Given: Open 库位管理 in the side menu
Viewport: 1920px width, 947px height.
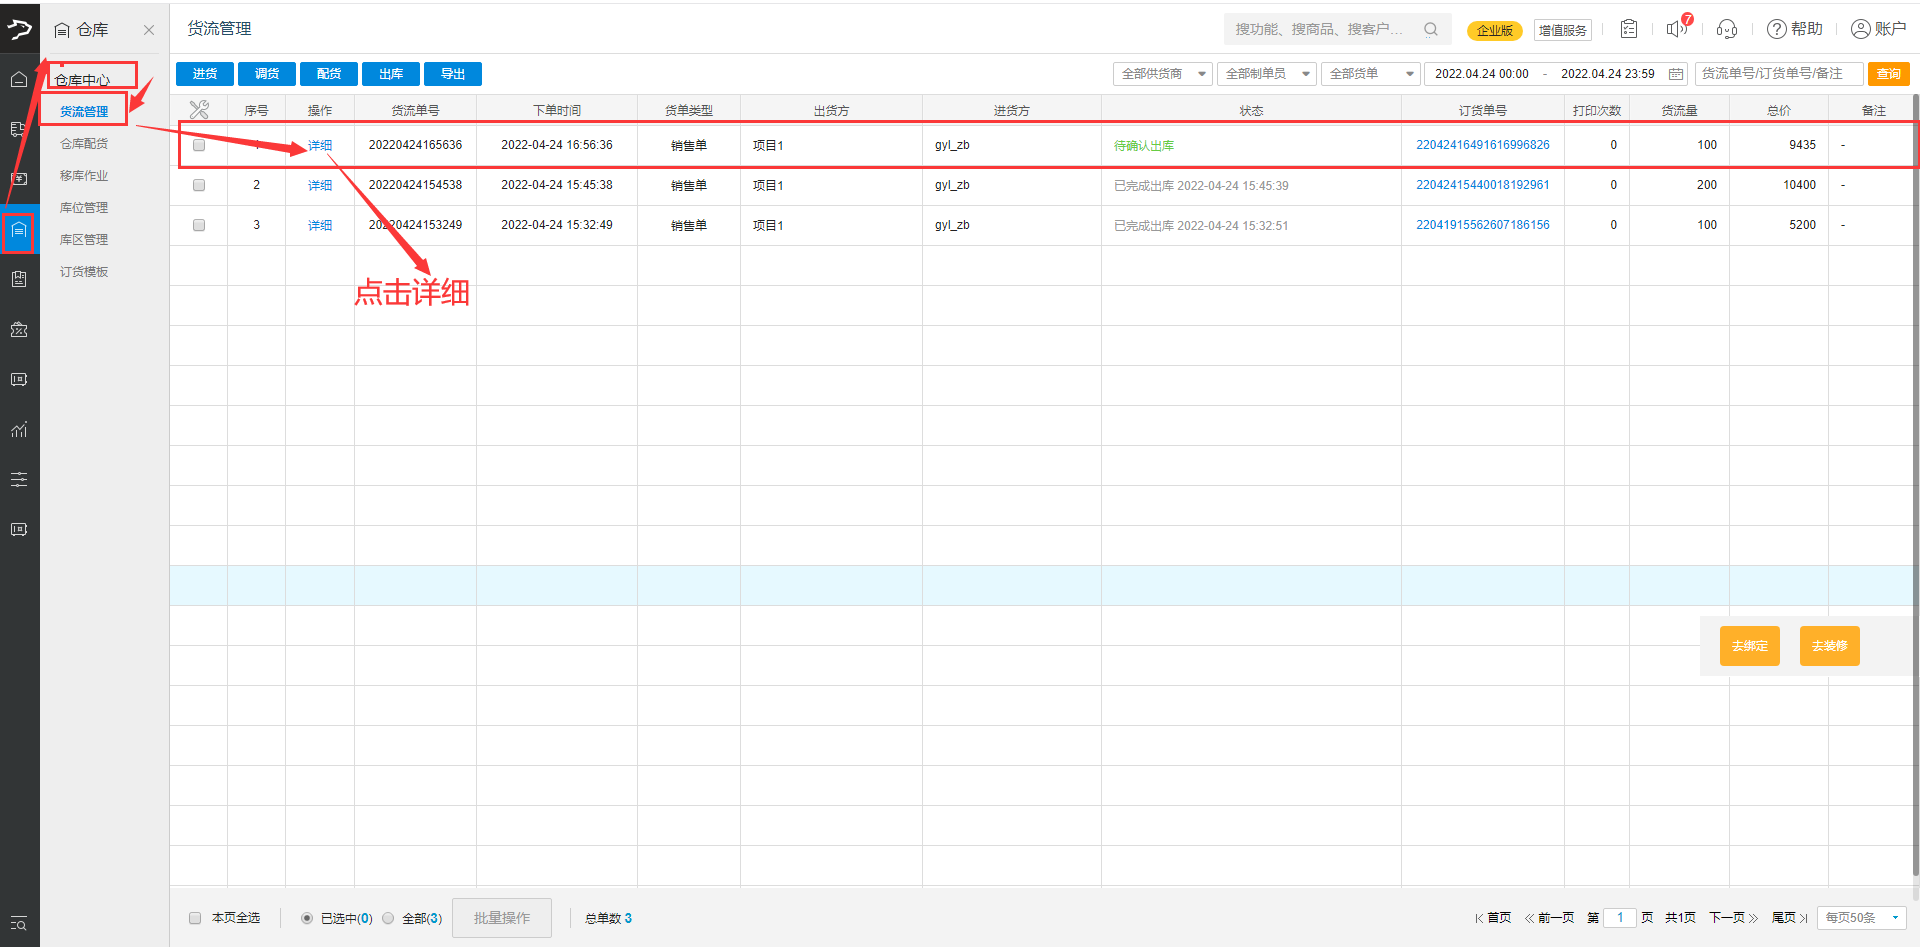Looking at the screenshot, I should [x=84, y=208].
